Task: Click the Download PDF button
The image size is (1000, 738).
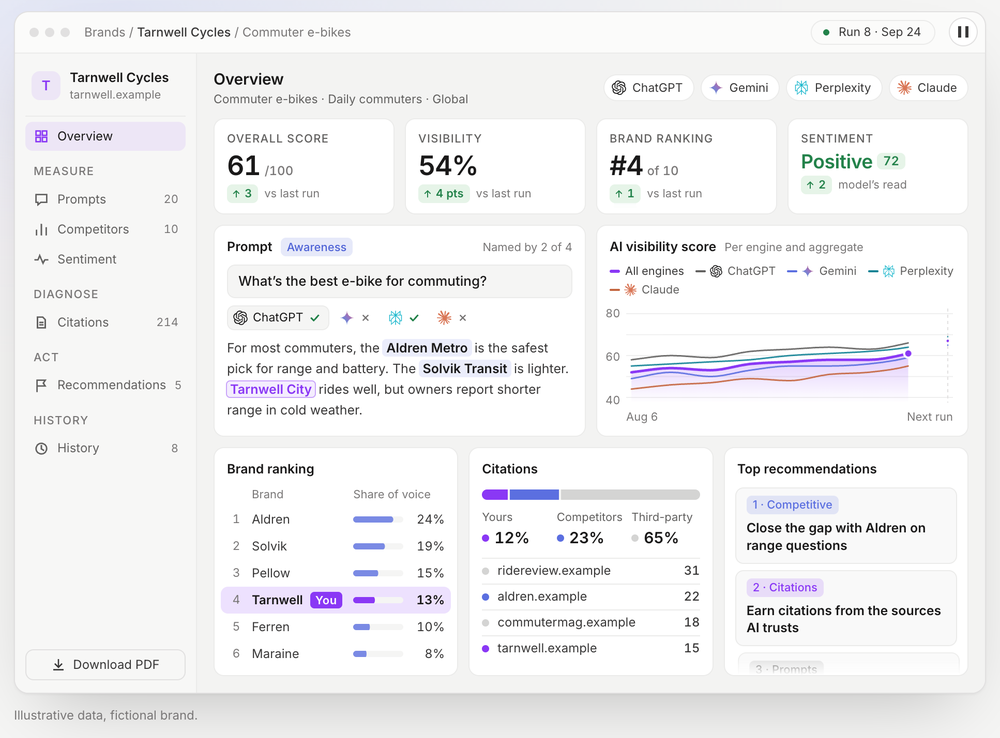Action: click(105, 665)
